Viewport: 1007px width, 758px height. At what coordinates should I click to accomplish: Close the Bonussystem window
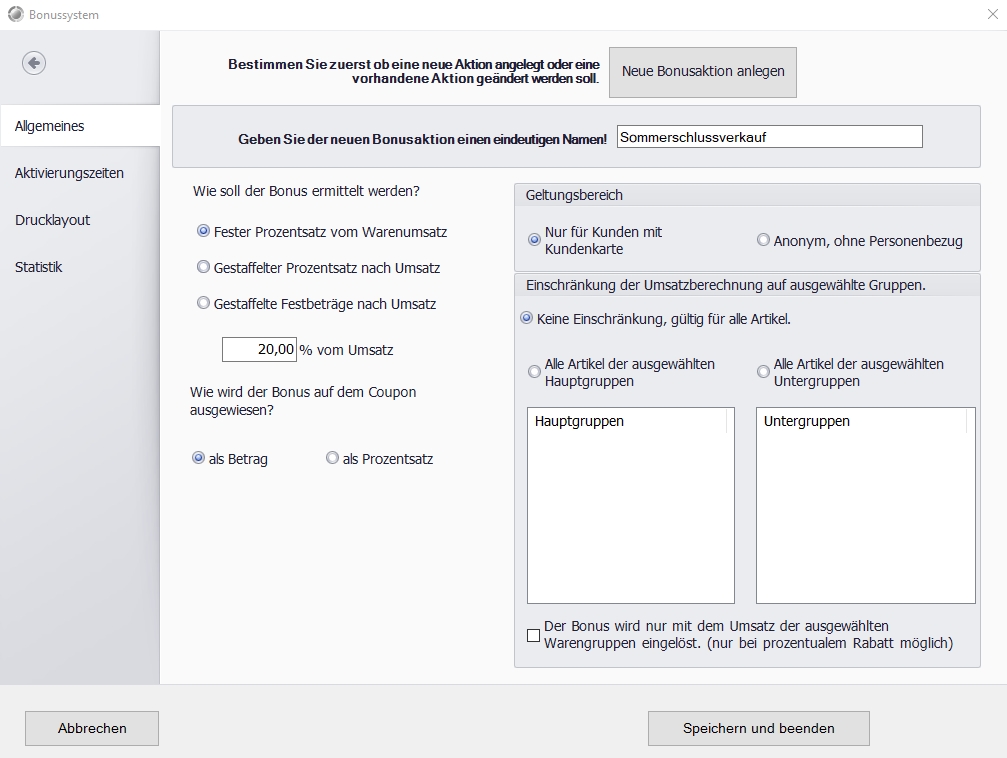click(x=992, y=14)
